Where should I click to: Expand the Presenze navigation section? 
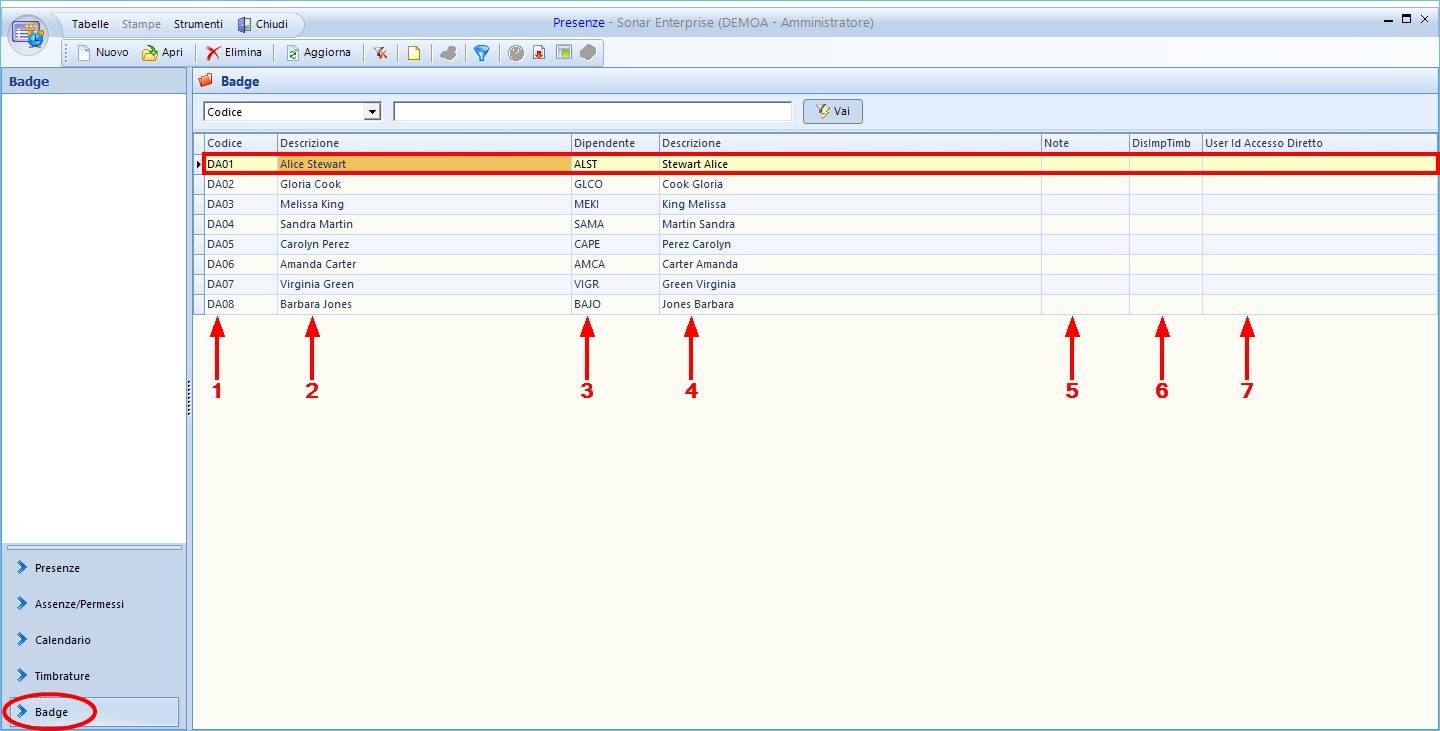pyautogui.click(x=57, y=568)
